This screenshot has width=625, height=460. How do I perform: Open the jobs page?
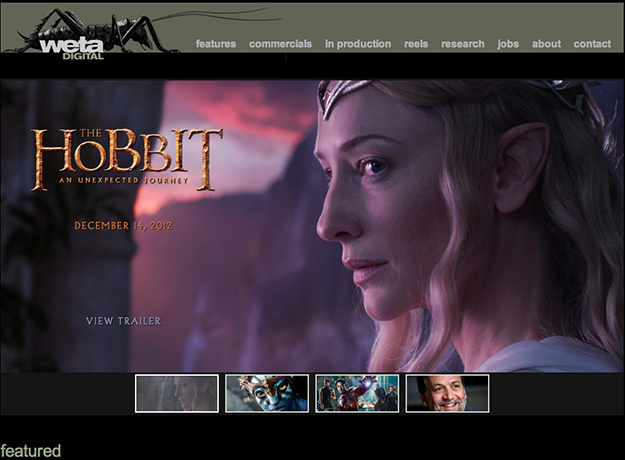click(x=508, y=44)
